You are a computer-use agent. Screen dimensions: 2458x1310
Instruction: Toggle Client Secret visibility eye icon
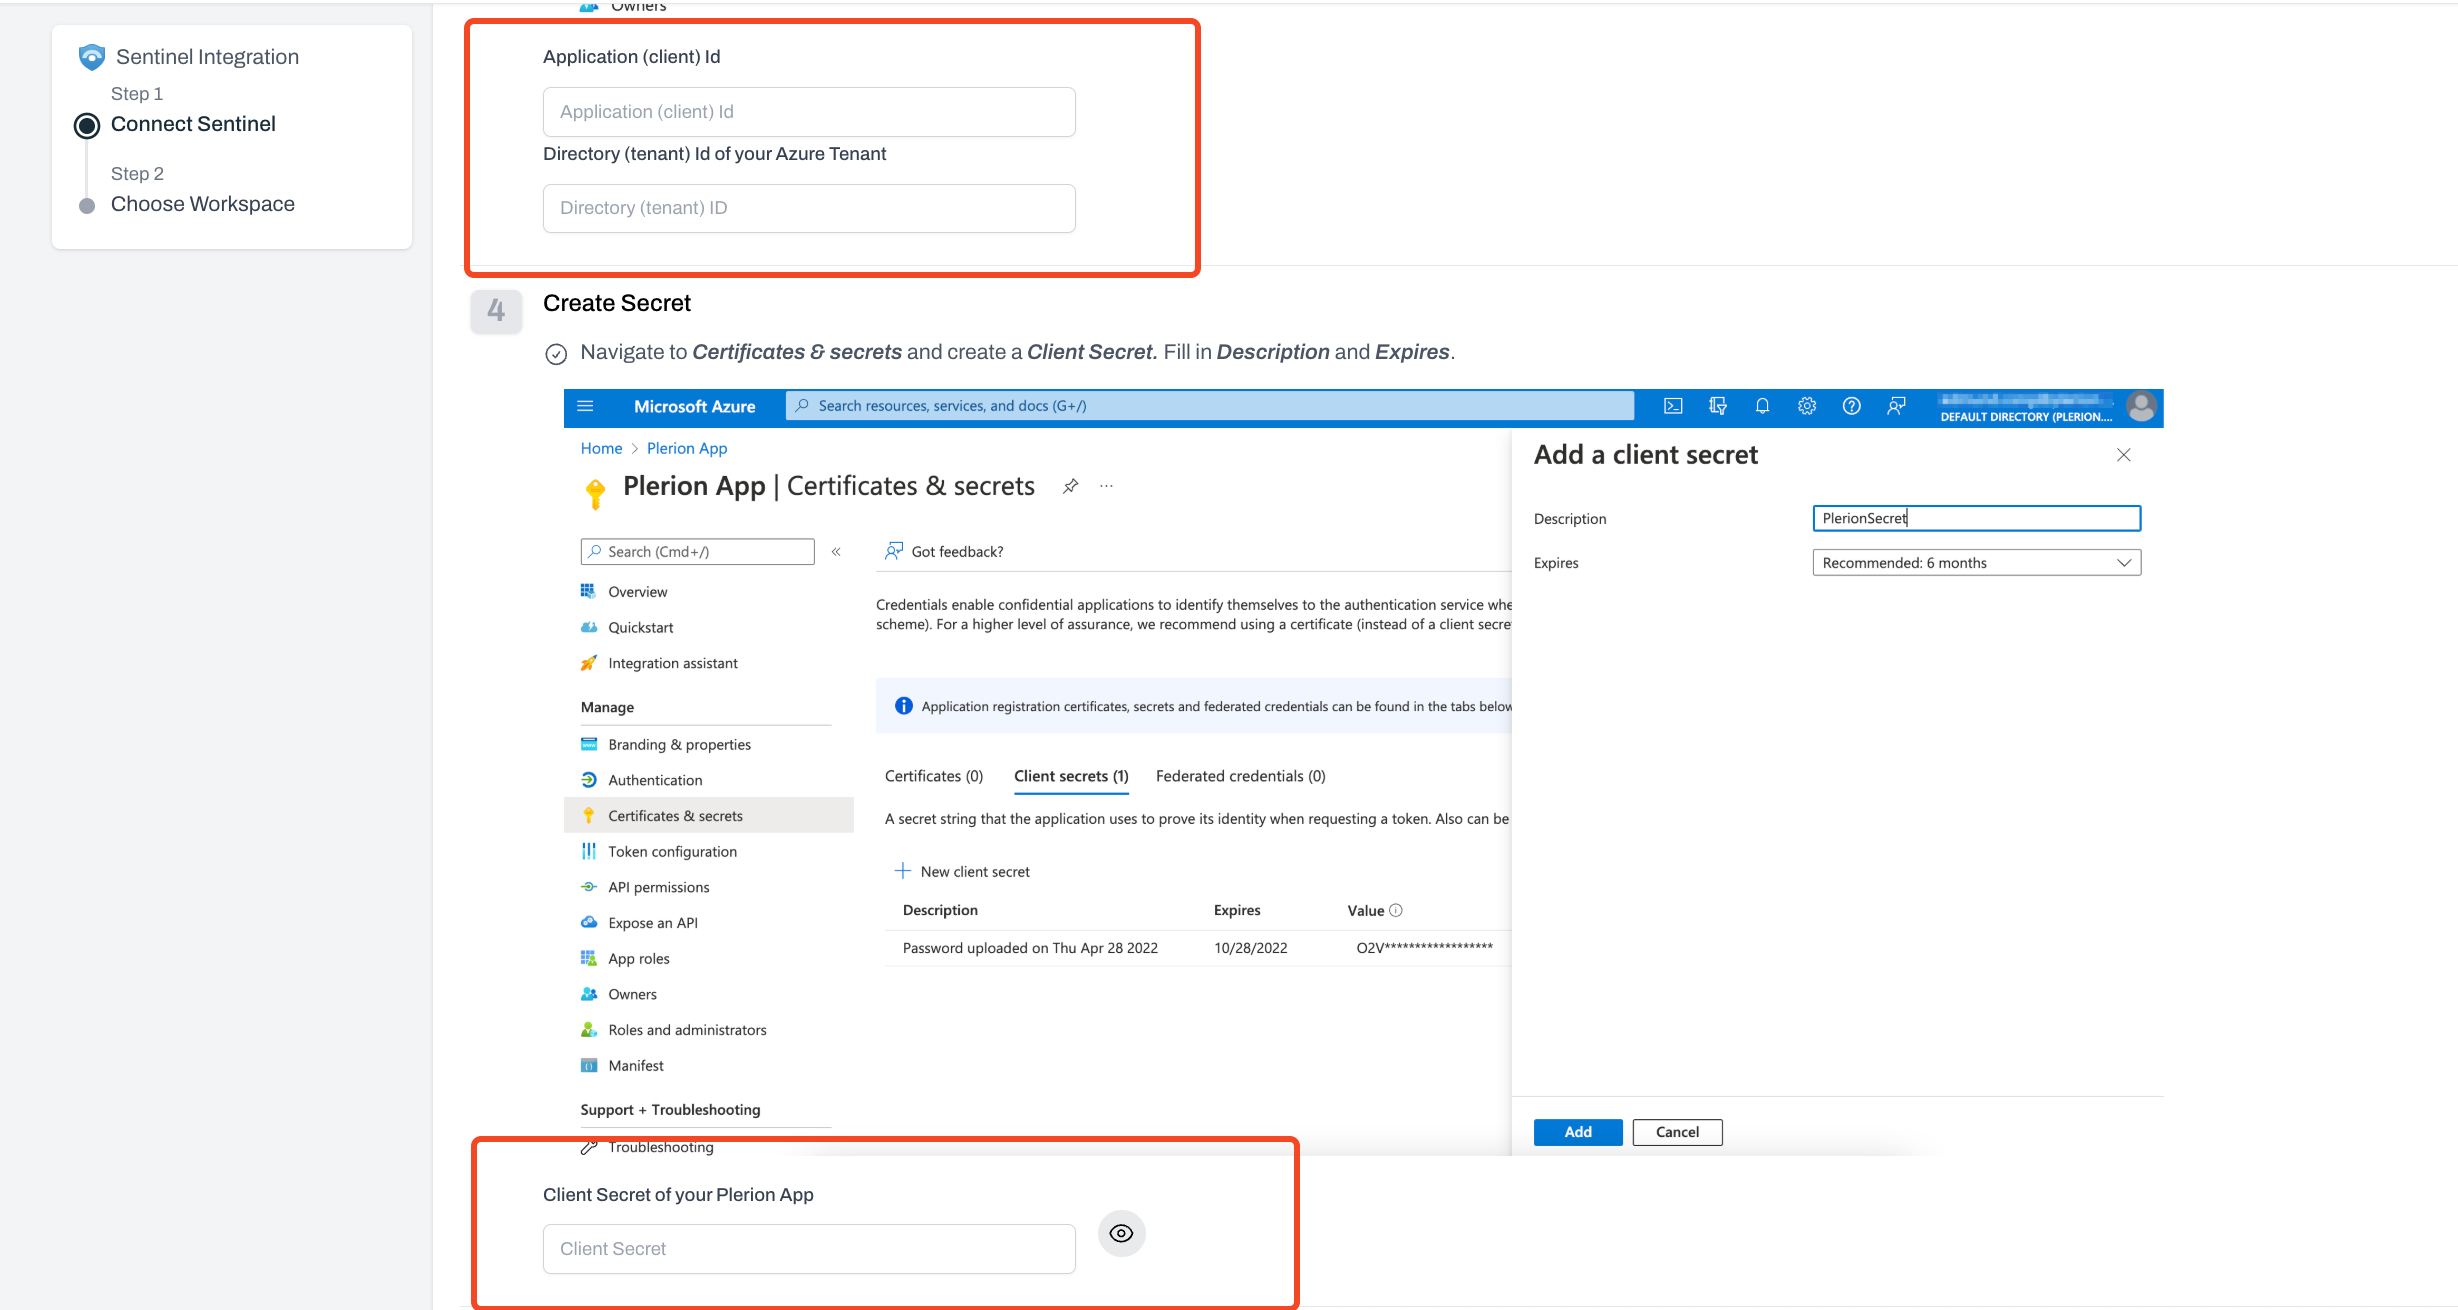pos(1122,1233)
